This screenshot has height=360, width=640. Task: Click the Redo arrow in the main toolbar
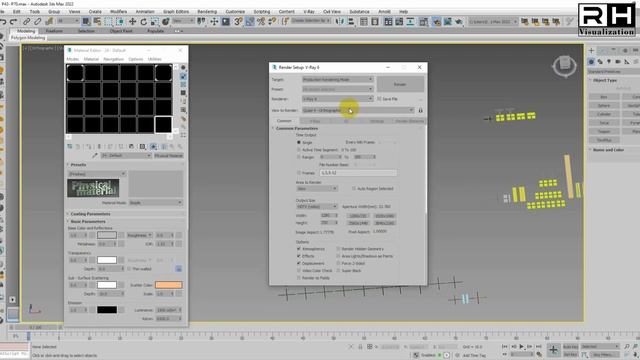[x=13, y=22]
